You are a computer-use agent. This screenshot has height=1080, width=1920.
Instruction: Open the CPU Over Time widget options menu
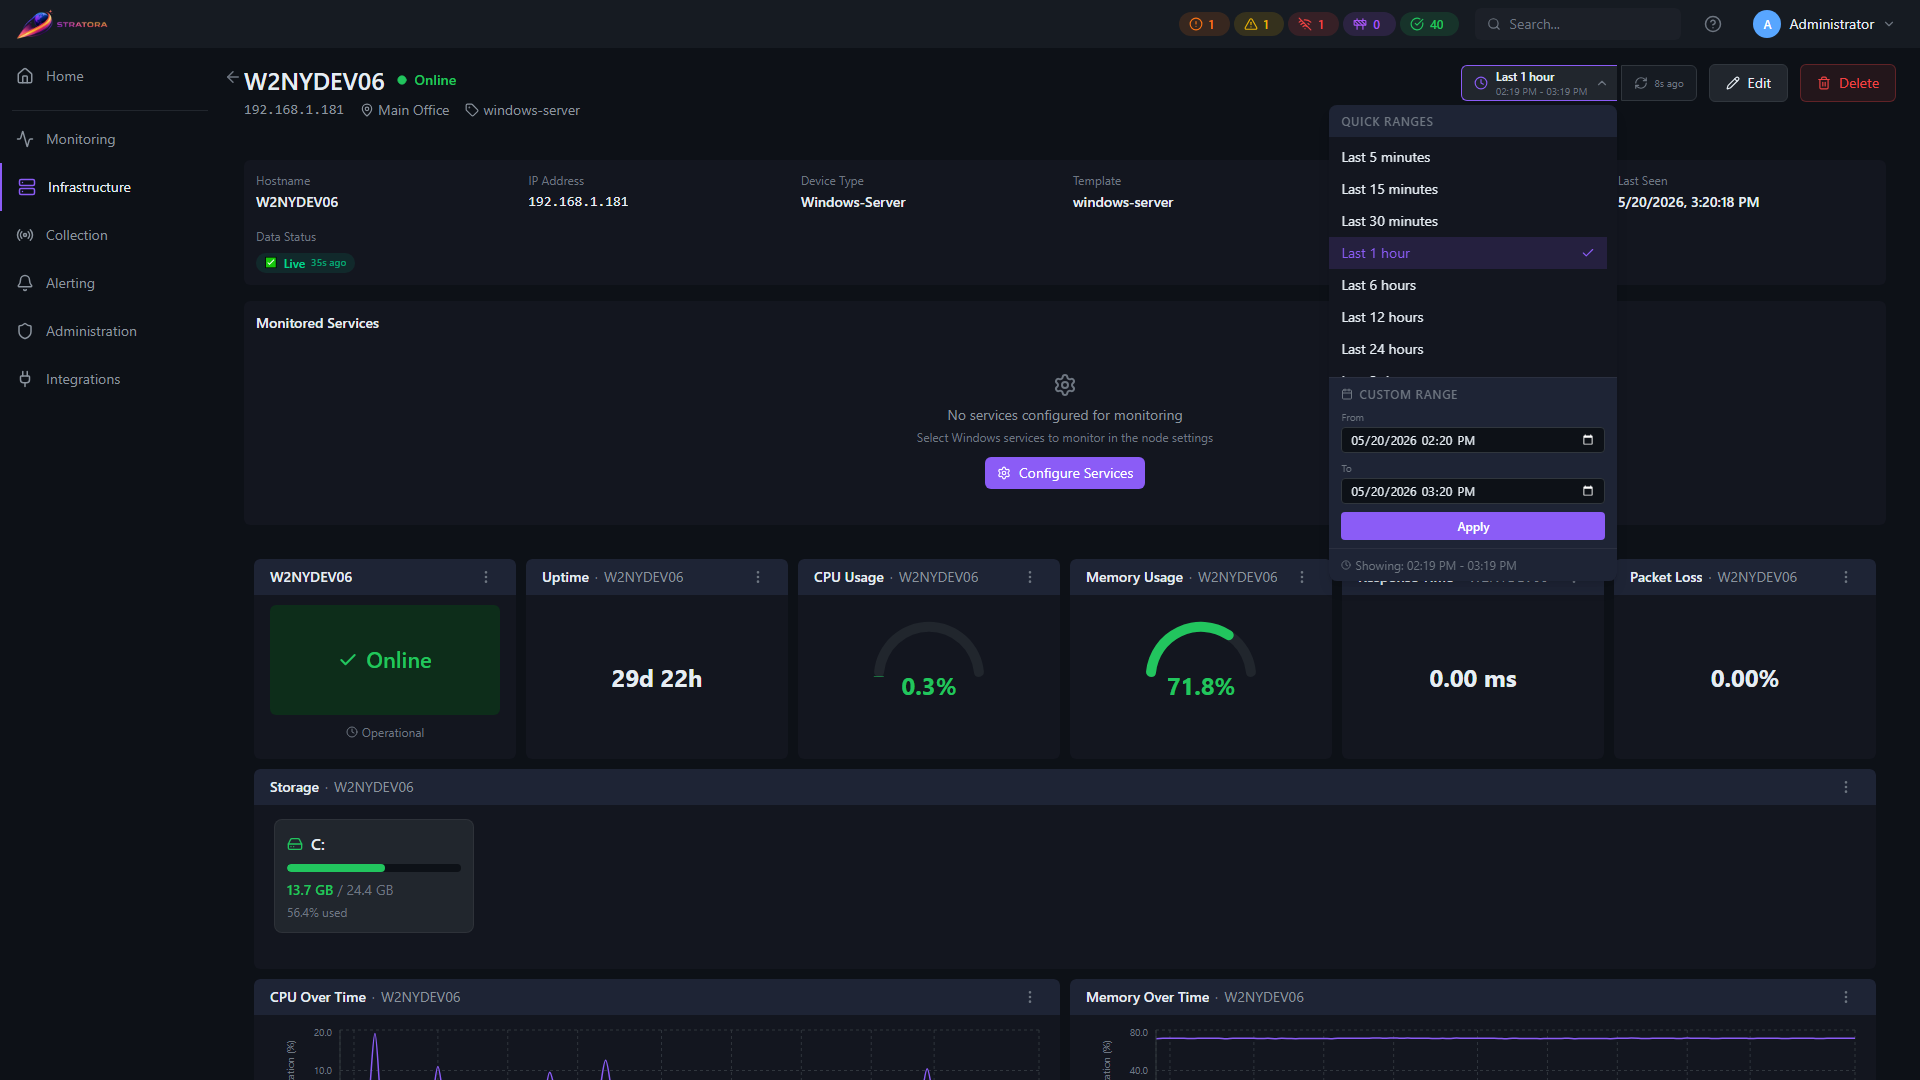tap(1030, 997)
